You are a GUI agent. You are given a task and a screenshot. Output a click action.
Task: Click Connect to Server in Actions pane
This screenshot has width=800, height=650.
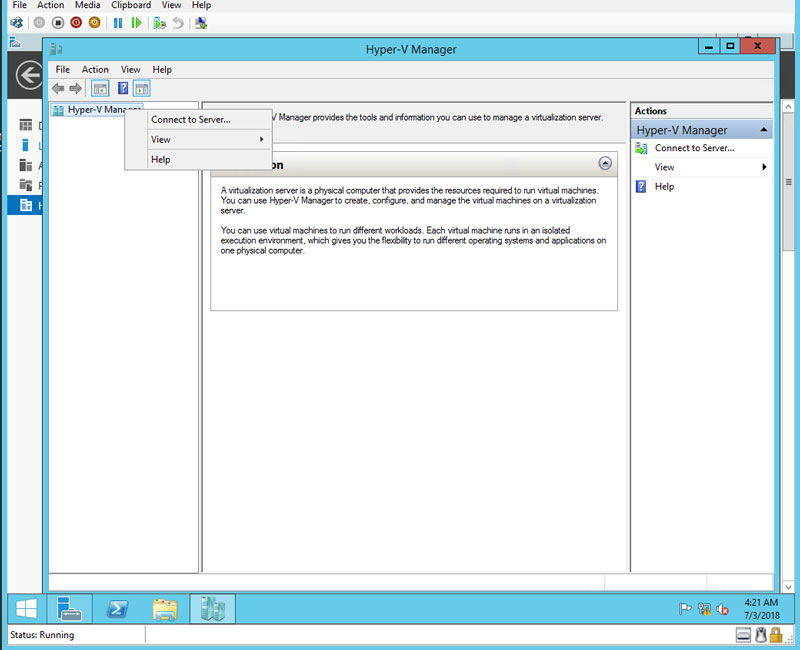(x=694, y=148)
